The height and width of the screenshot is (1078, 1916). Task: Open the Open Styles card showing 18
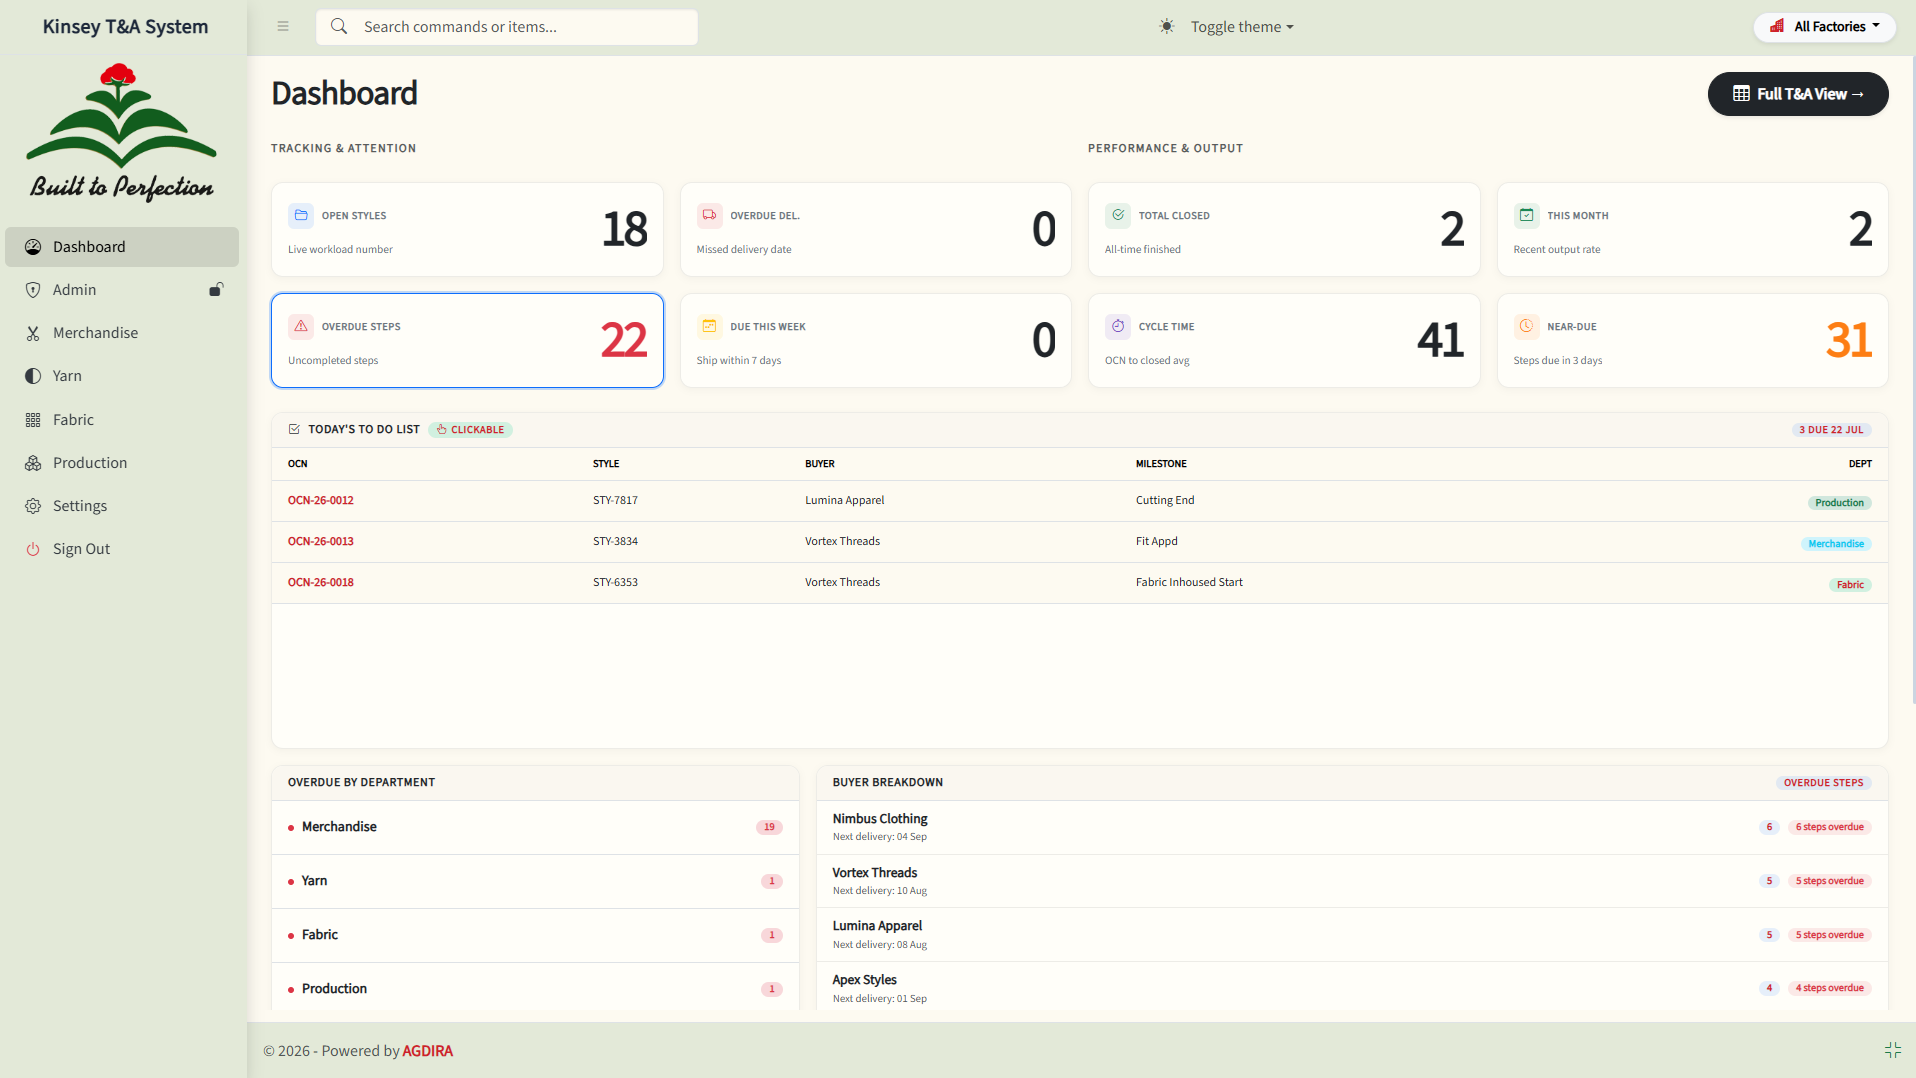(467, 229)
